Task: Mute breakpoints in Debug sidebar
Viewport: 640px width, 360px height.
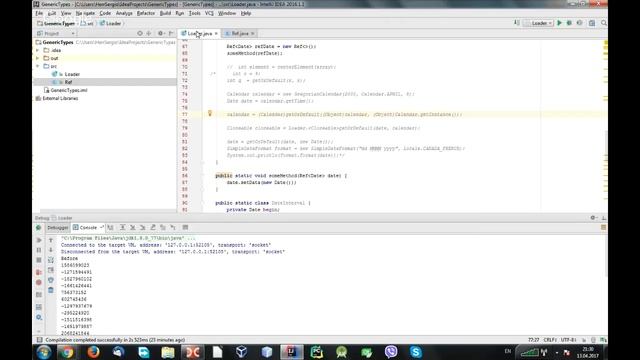Action: (x=39, y=282)
